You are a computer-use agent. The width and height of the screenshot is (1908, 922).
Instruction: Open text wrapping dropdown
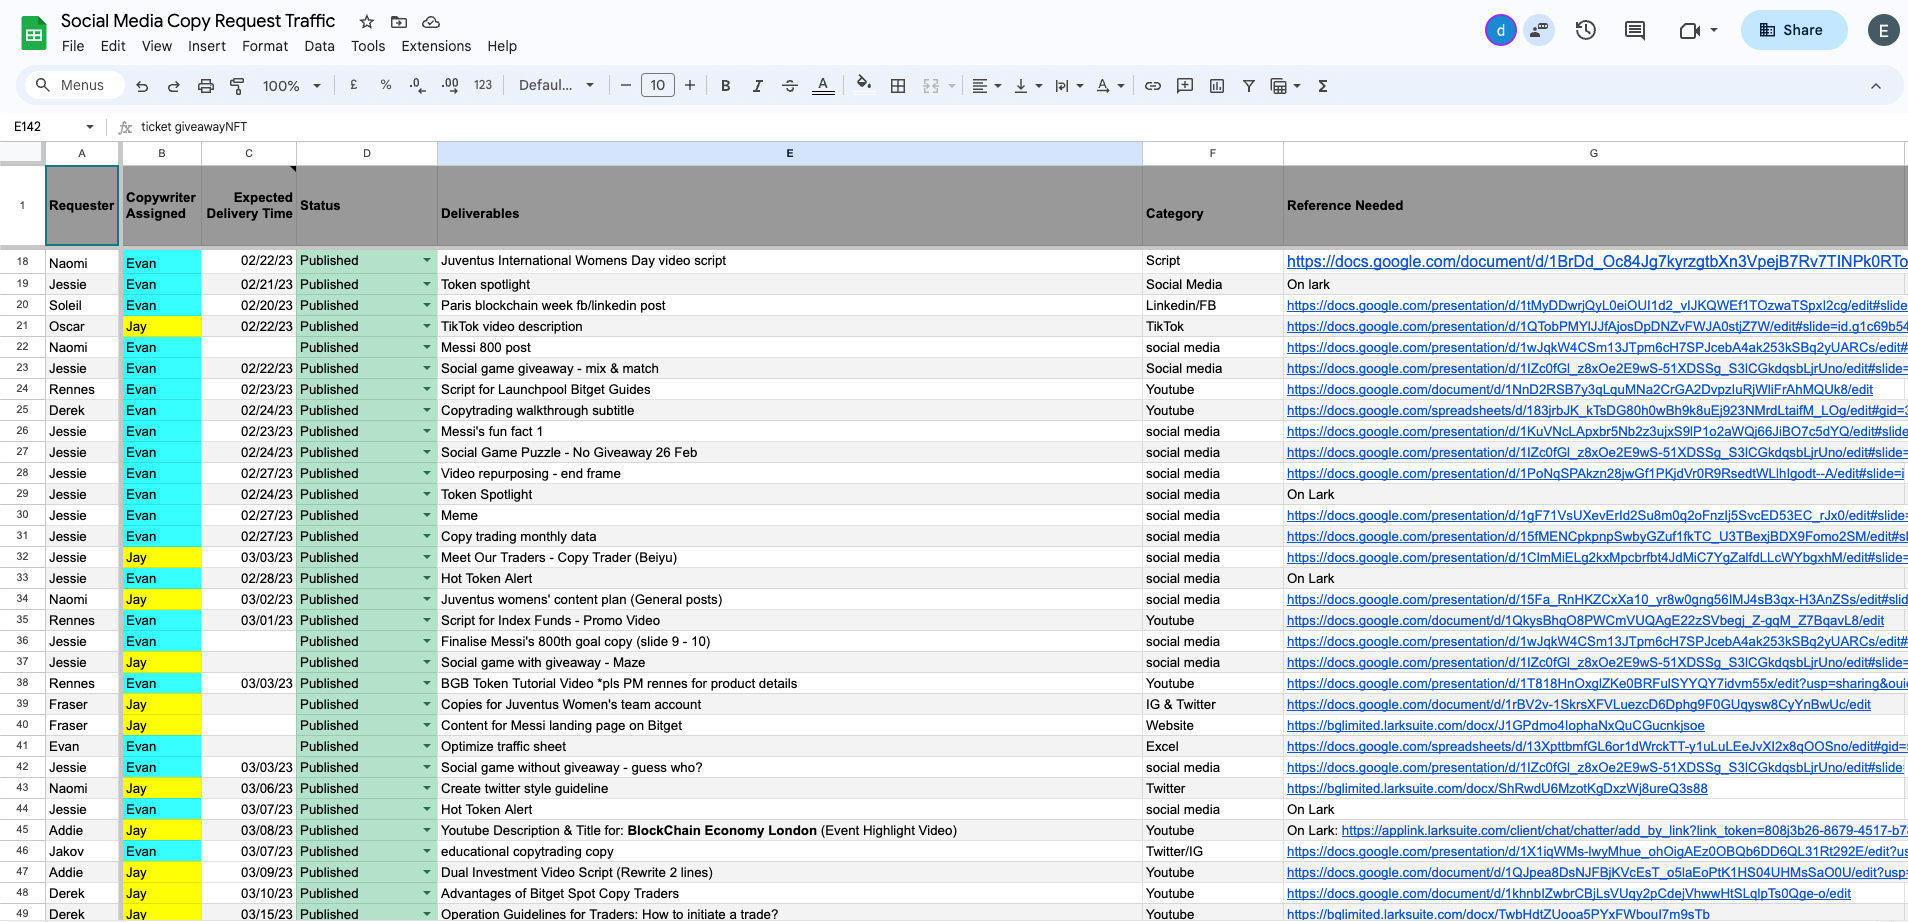point(1069,86)
